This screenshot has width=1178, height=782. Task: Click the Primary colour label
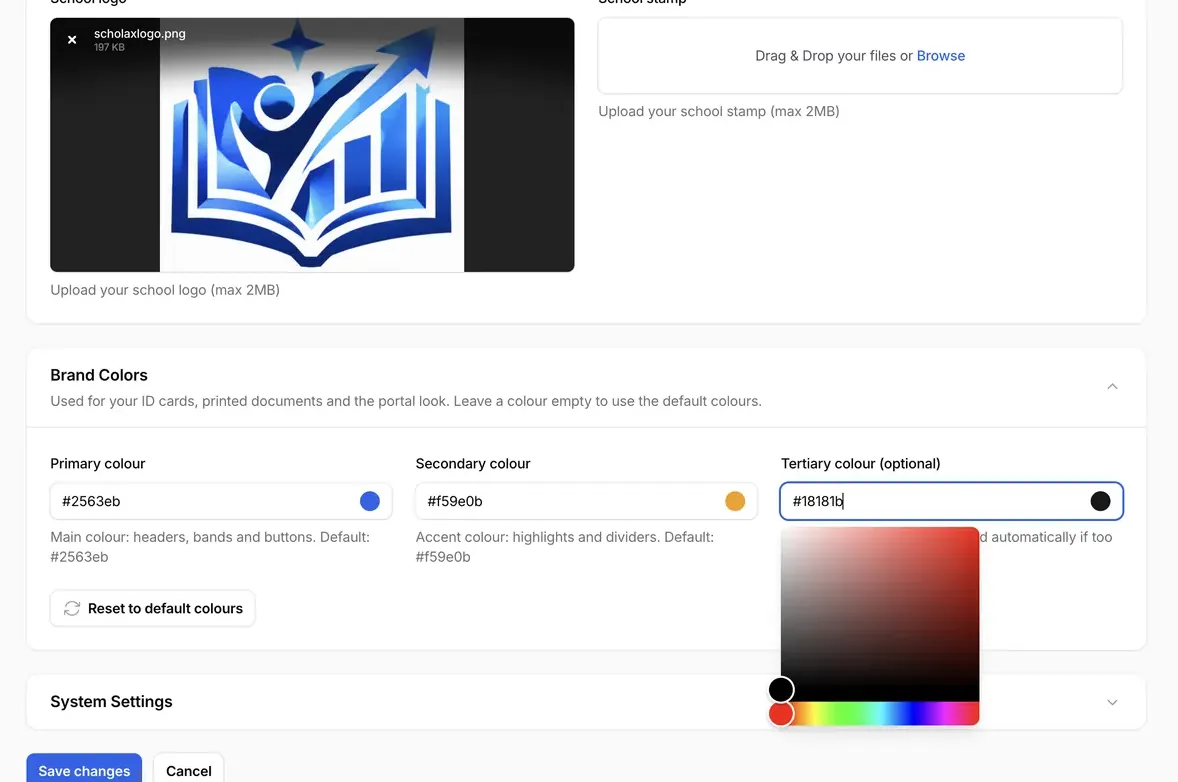point(98,463)
